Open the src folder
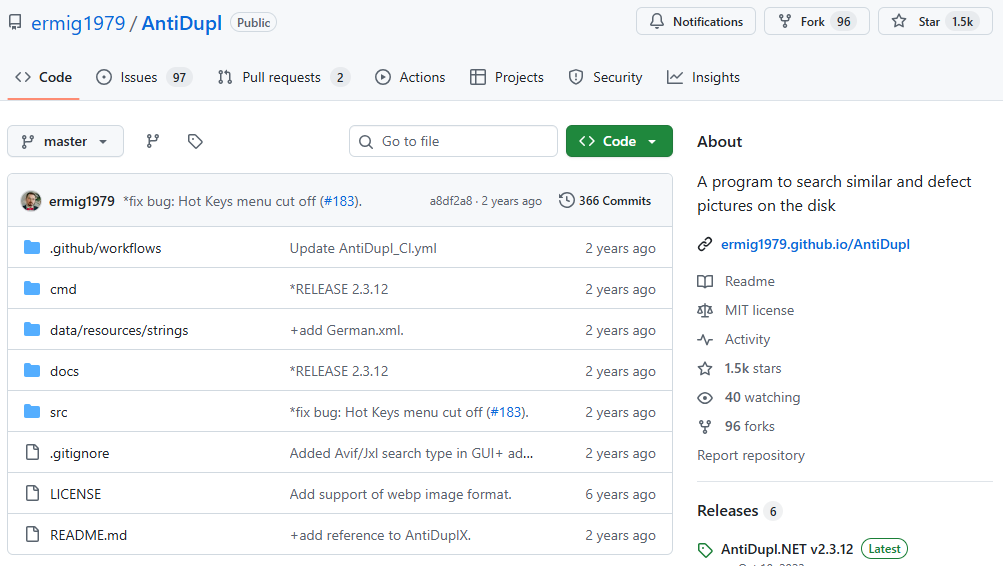Viewport: 1003px width, 566px height. (x=58, y=413)
